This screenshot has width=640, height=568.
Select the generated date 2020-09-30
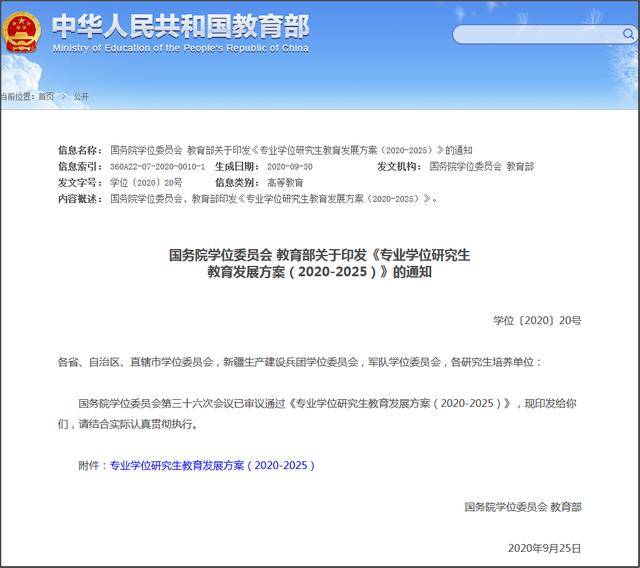pyautogui.click(x=290, y=166)
